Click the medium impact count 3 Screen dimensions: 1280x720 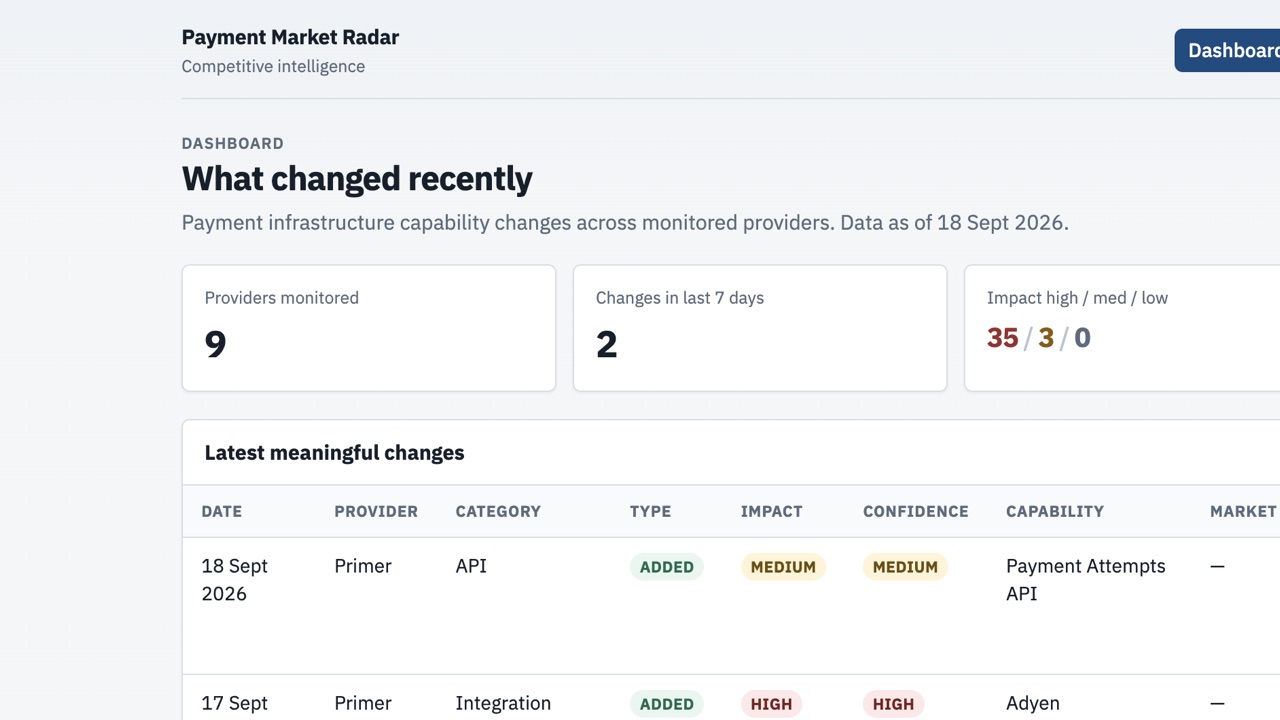(1046, 338)
